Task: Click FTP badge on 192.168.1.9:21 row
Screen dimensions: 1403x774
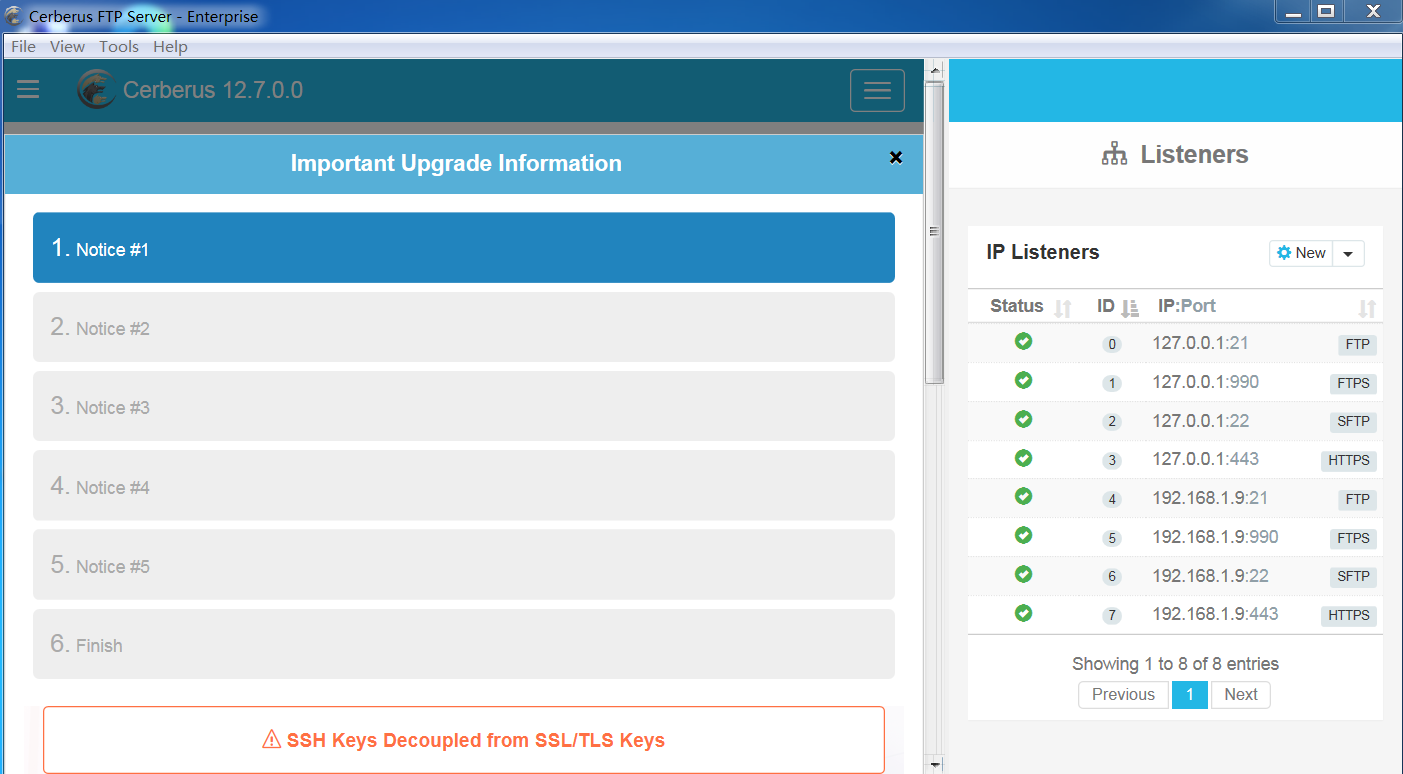Action: click(1358, 500)
